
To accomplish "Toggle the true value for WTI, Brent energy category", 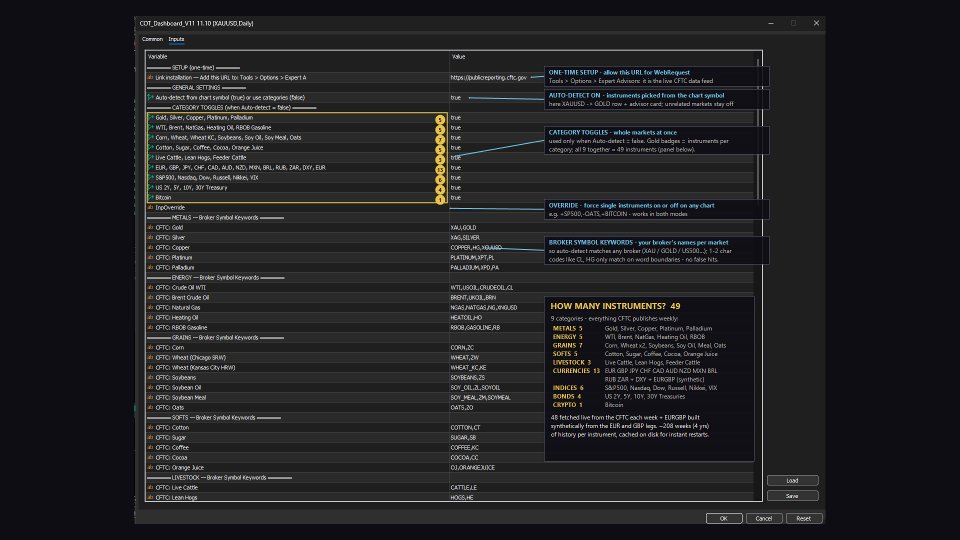I will pyautogui.click(x=456, y=127).
